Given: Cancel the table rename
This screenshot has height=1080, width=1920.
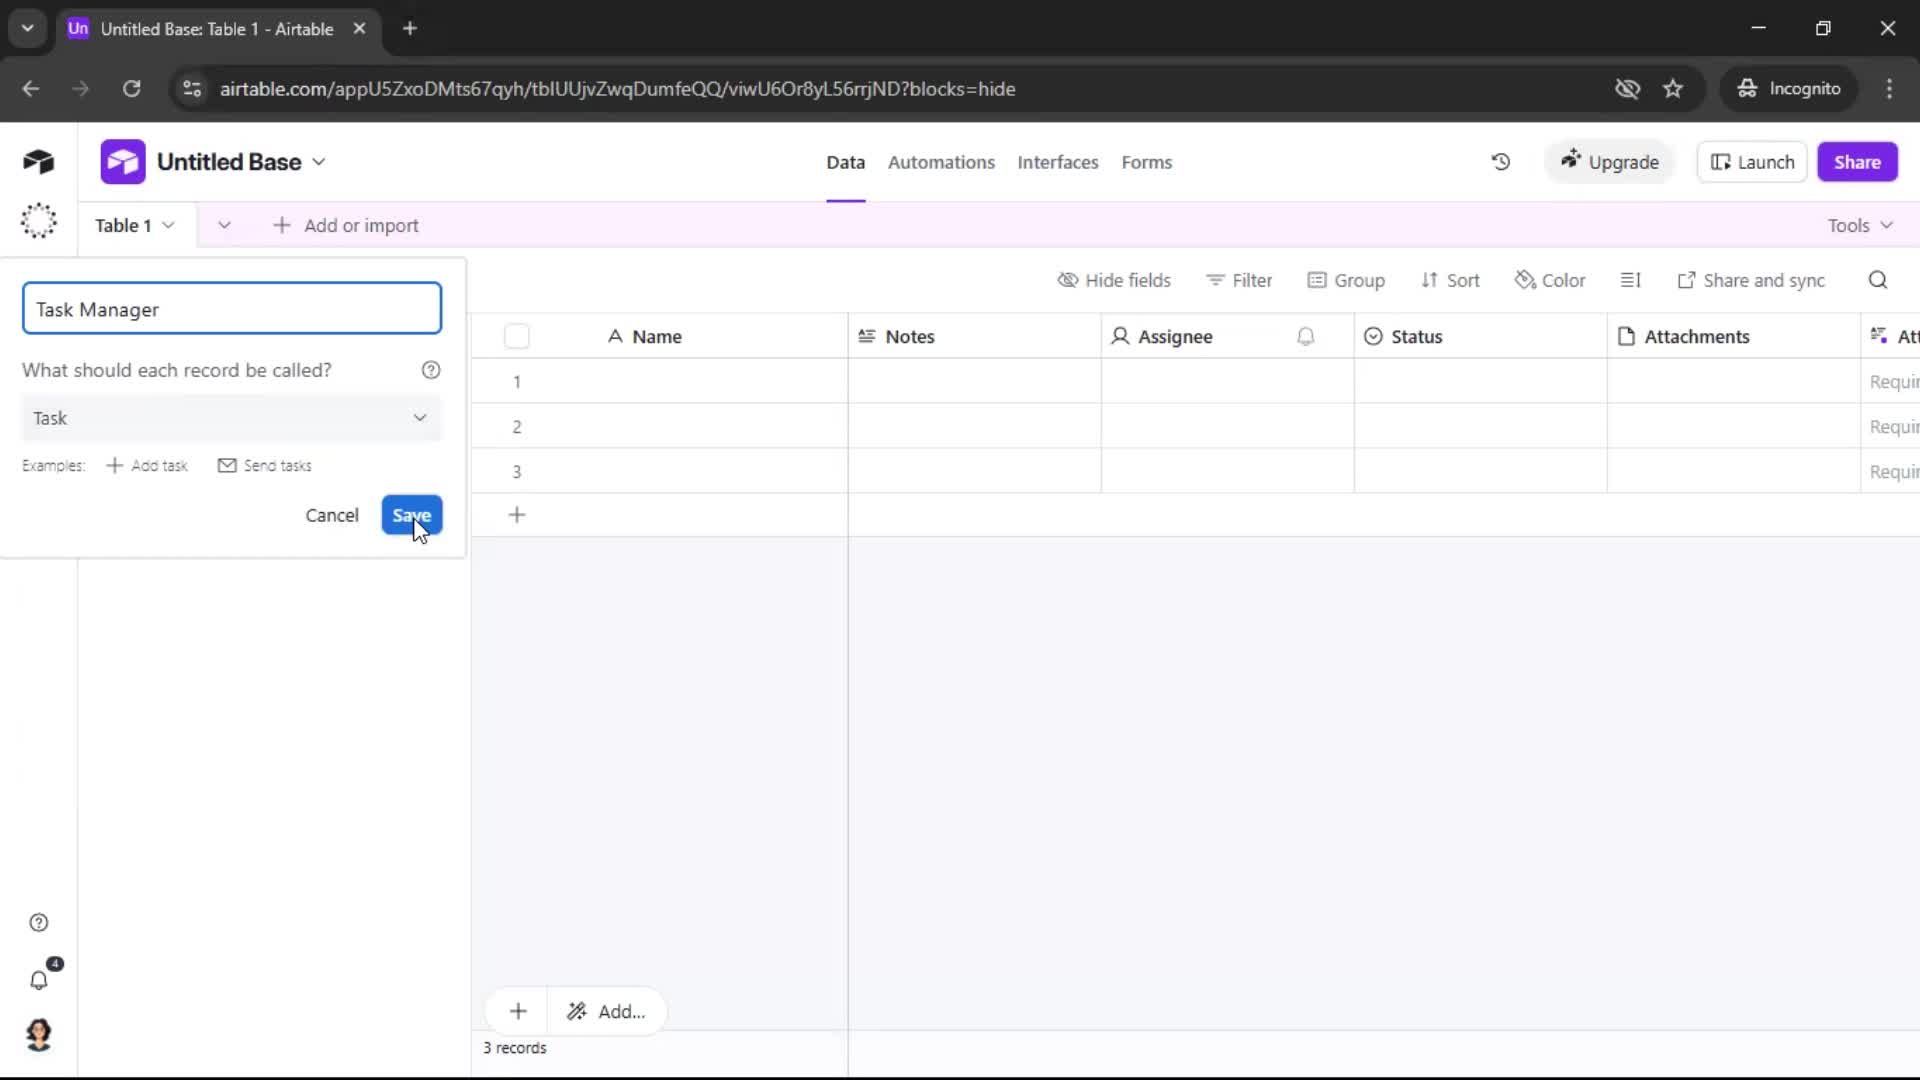Looking at the screenshot, I should click(332, 515).
